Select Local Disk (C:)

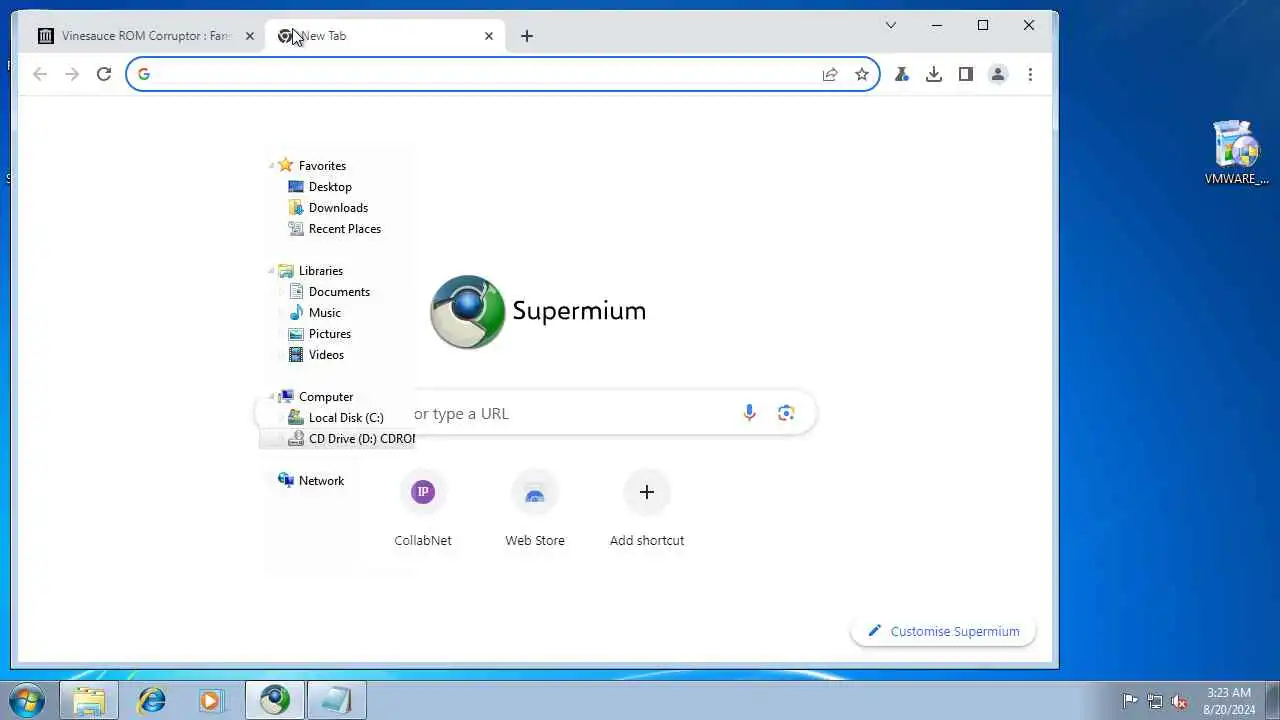pos(336,418)
